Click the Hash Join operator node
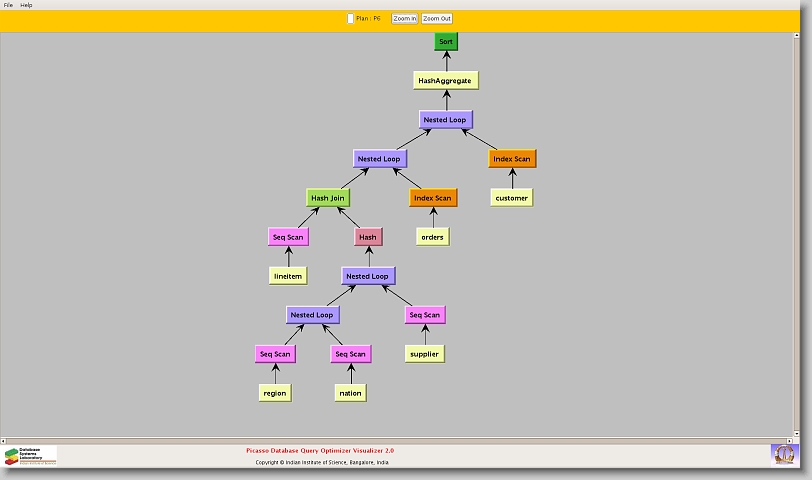The height and width of the screenshot is (480, 812). pyautogui.click(x=328, y=198)
